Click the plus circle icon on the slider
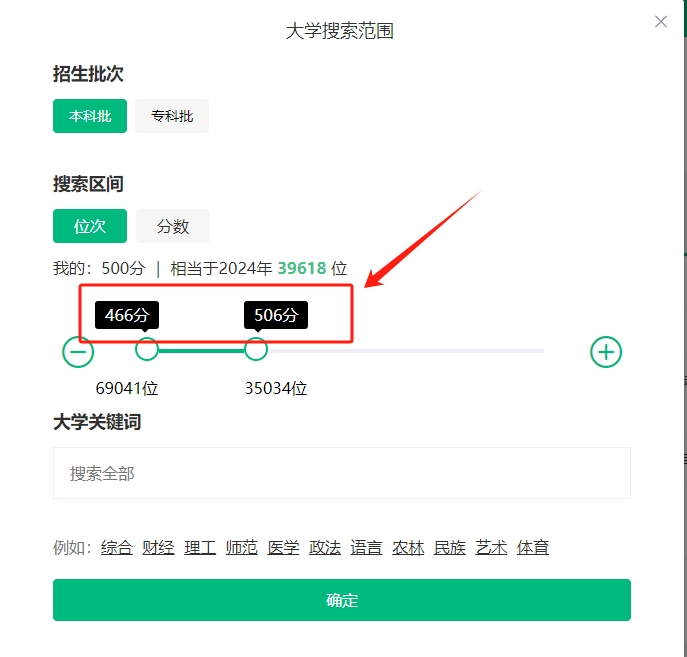This screenshot has width=687, height=657. tap(606, 352)
